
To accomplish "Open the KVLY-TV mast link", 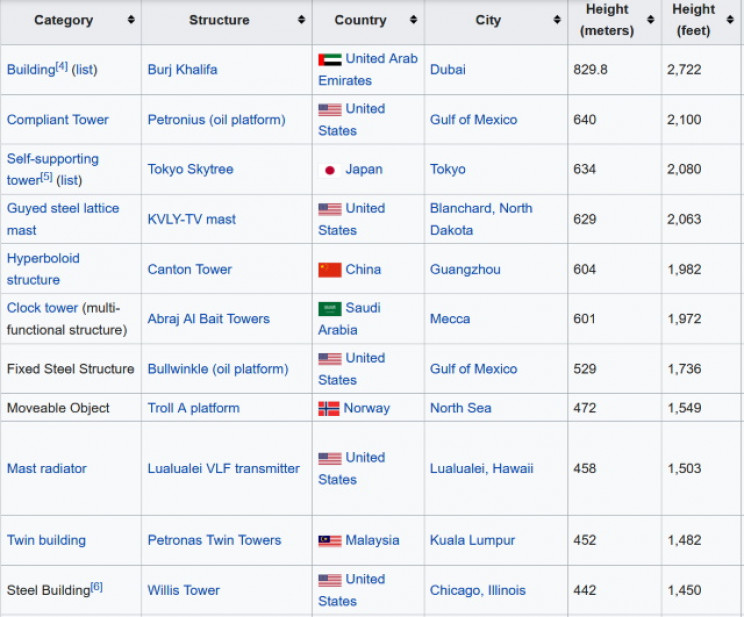I will [191, 219].
